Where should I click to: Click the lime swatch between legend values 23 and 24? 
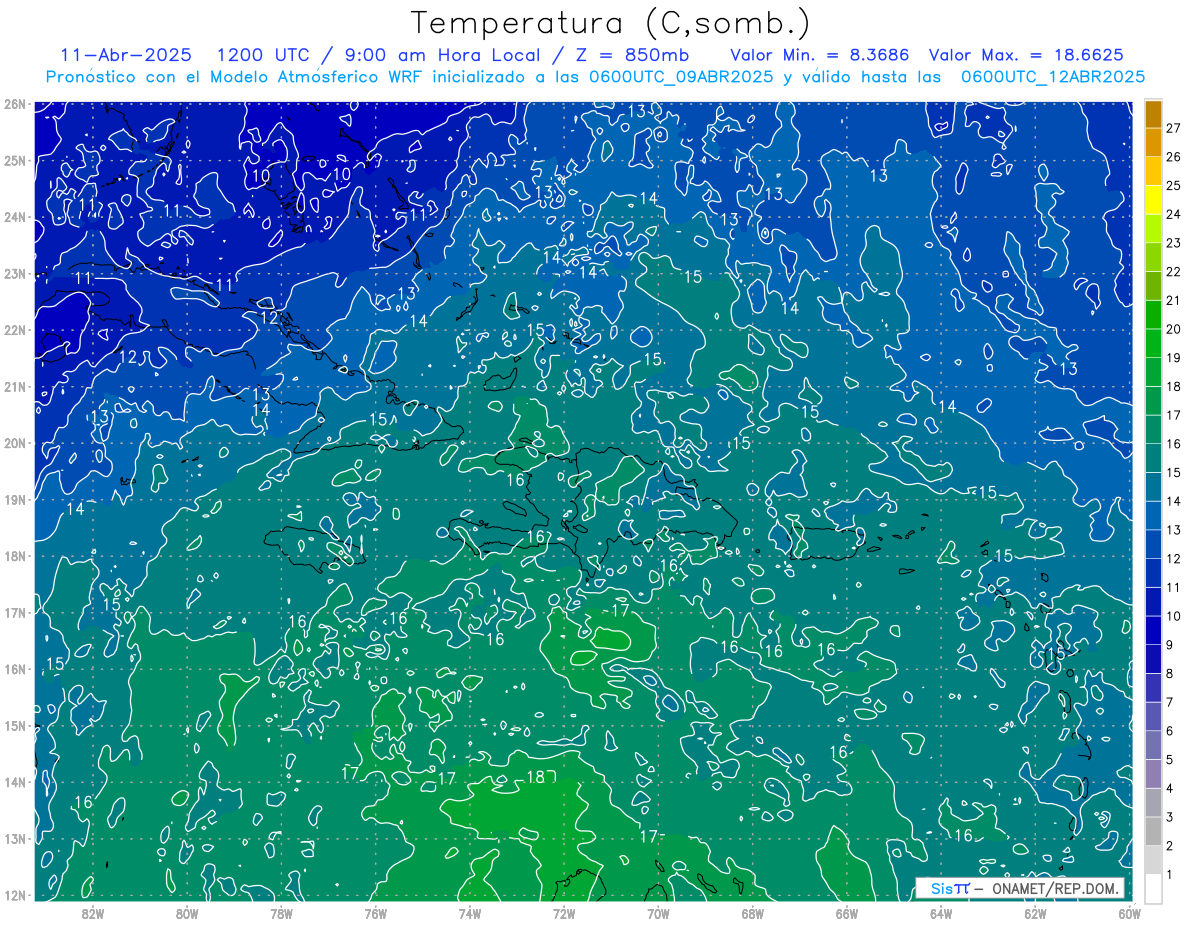1154,228
